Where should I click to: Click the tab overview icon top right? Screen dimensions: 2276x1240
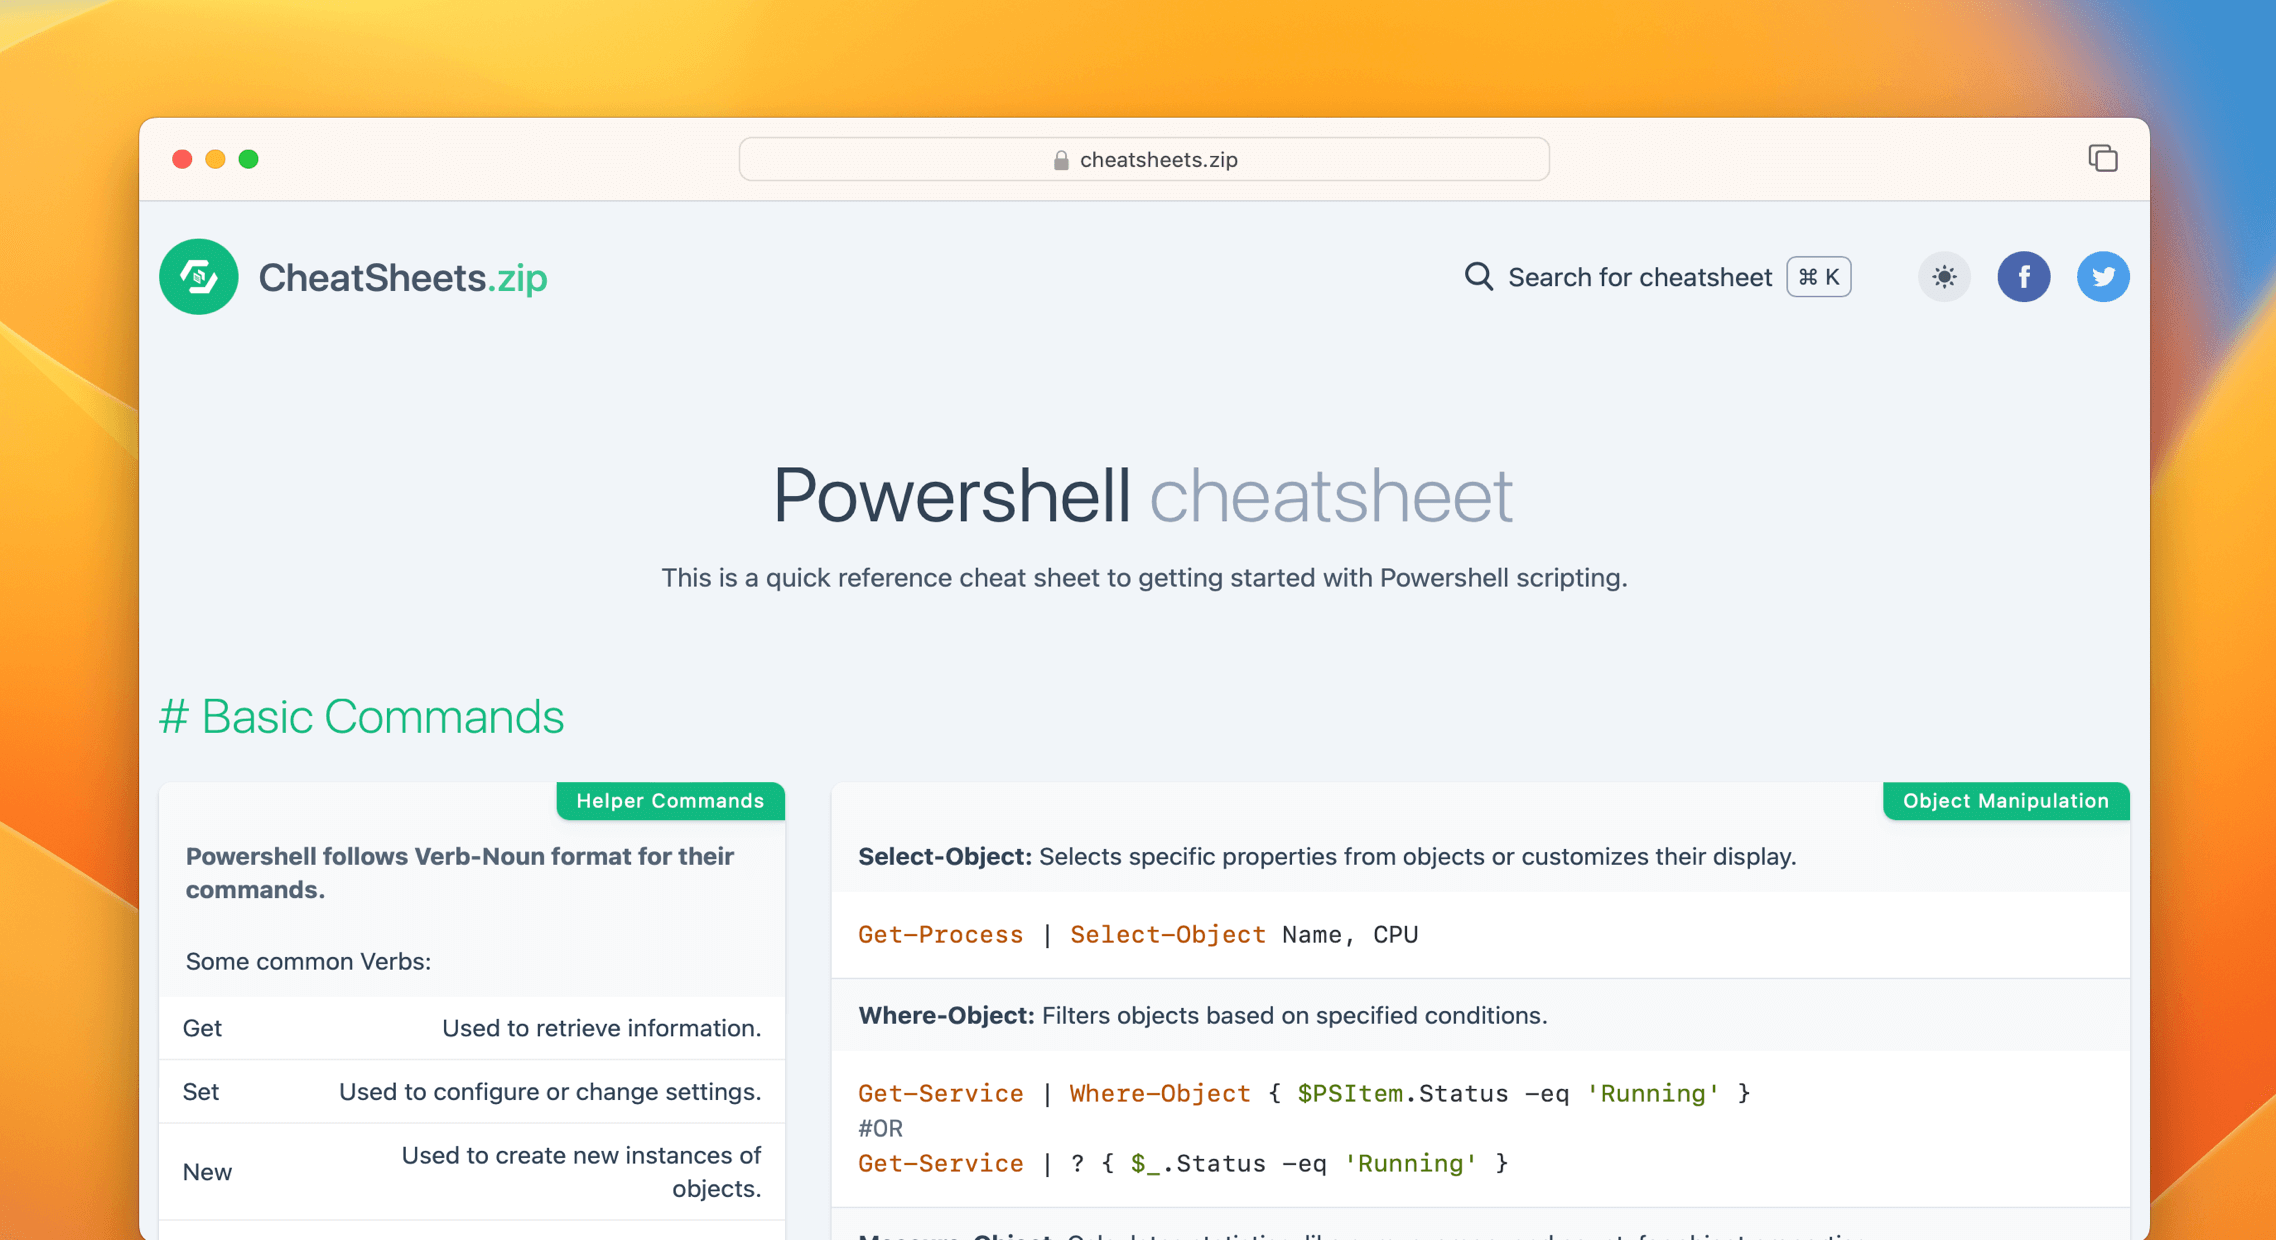[2103, 158]
